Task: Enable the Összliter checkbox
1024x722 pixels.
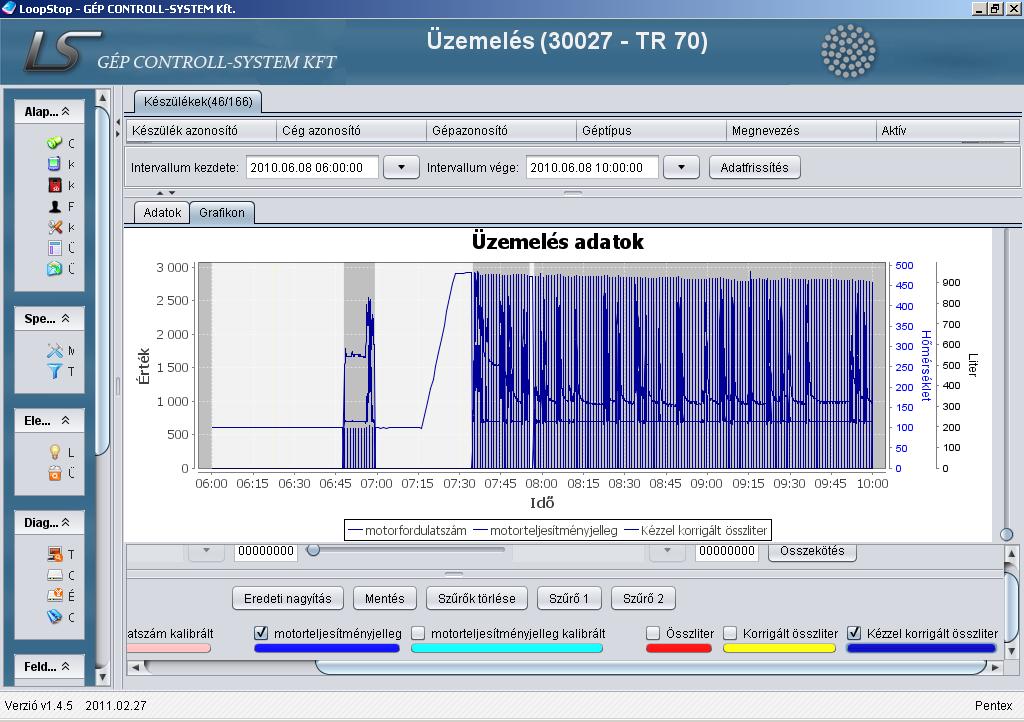Action: click(653, 633)
